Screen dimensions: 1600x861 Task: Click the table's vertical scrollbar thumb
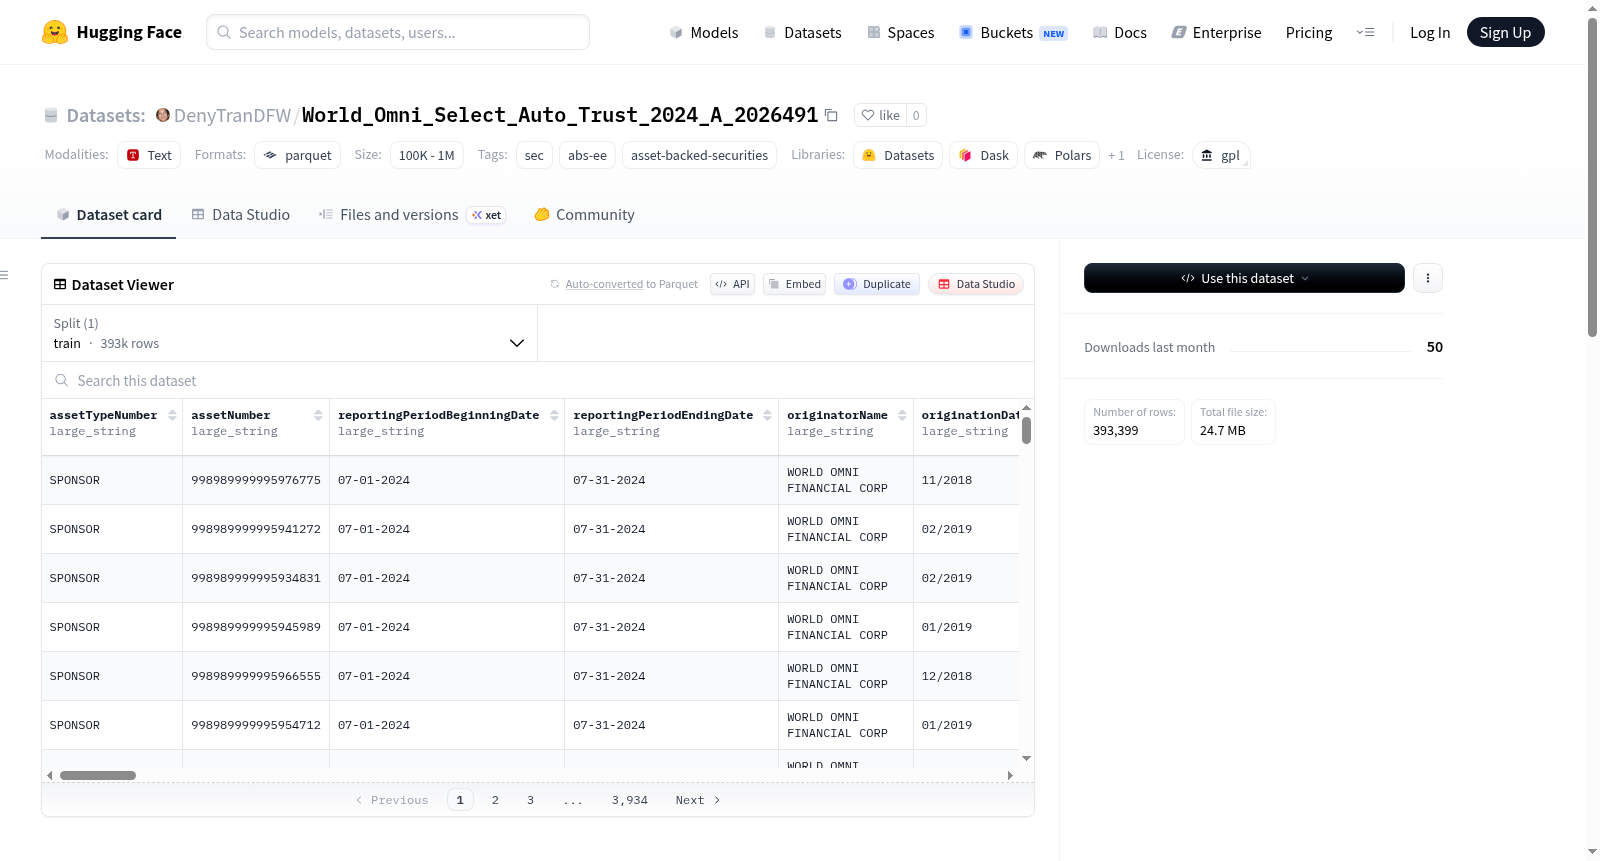(x=1026, y=430)
